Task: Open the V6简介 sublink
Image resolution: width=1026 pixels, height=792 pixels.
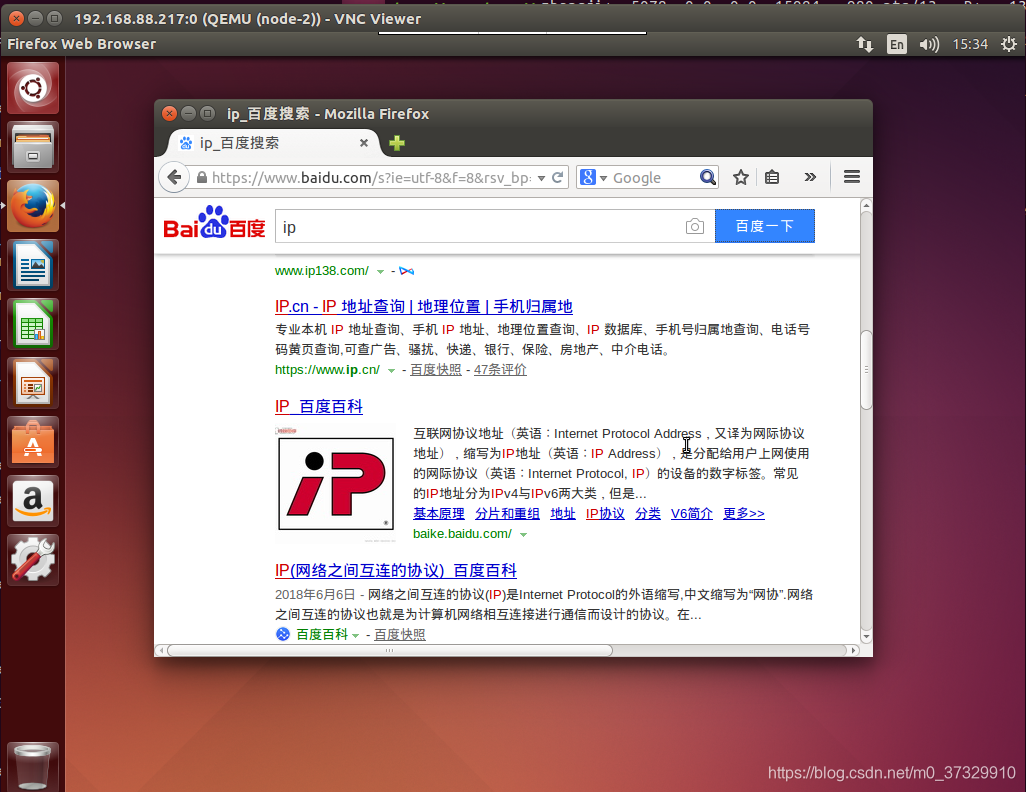Action: [692, 514]
